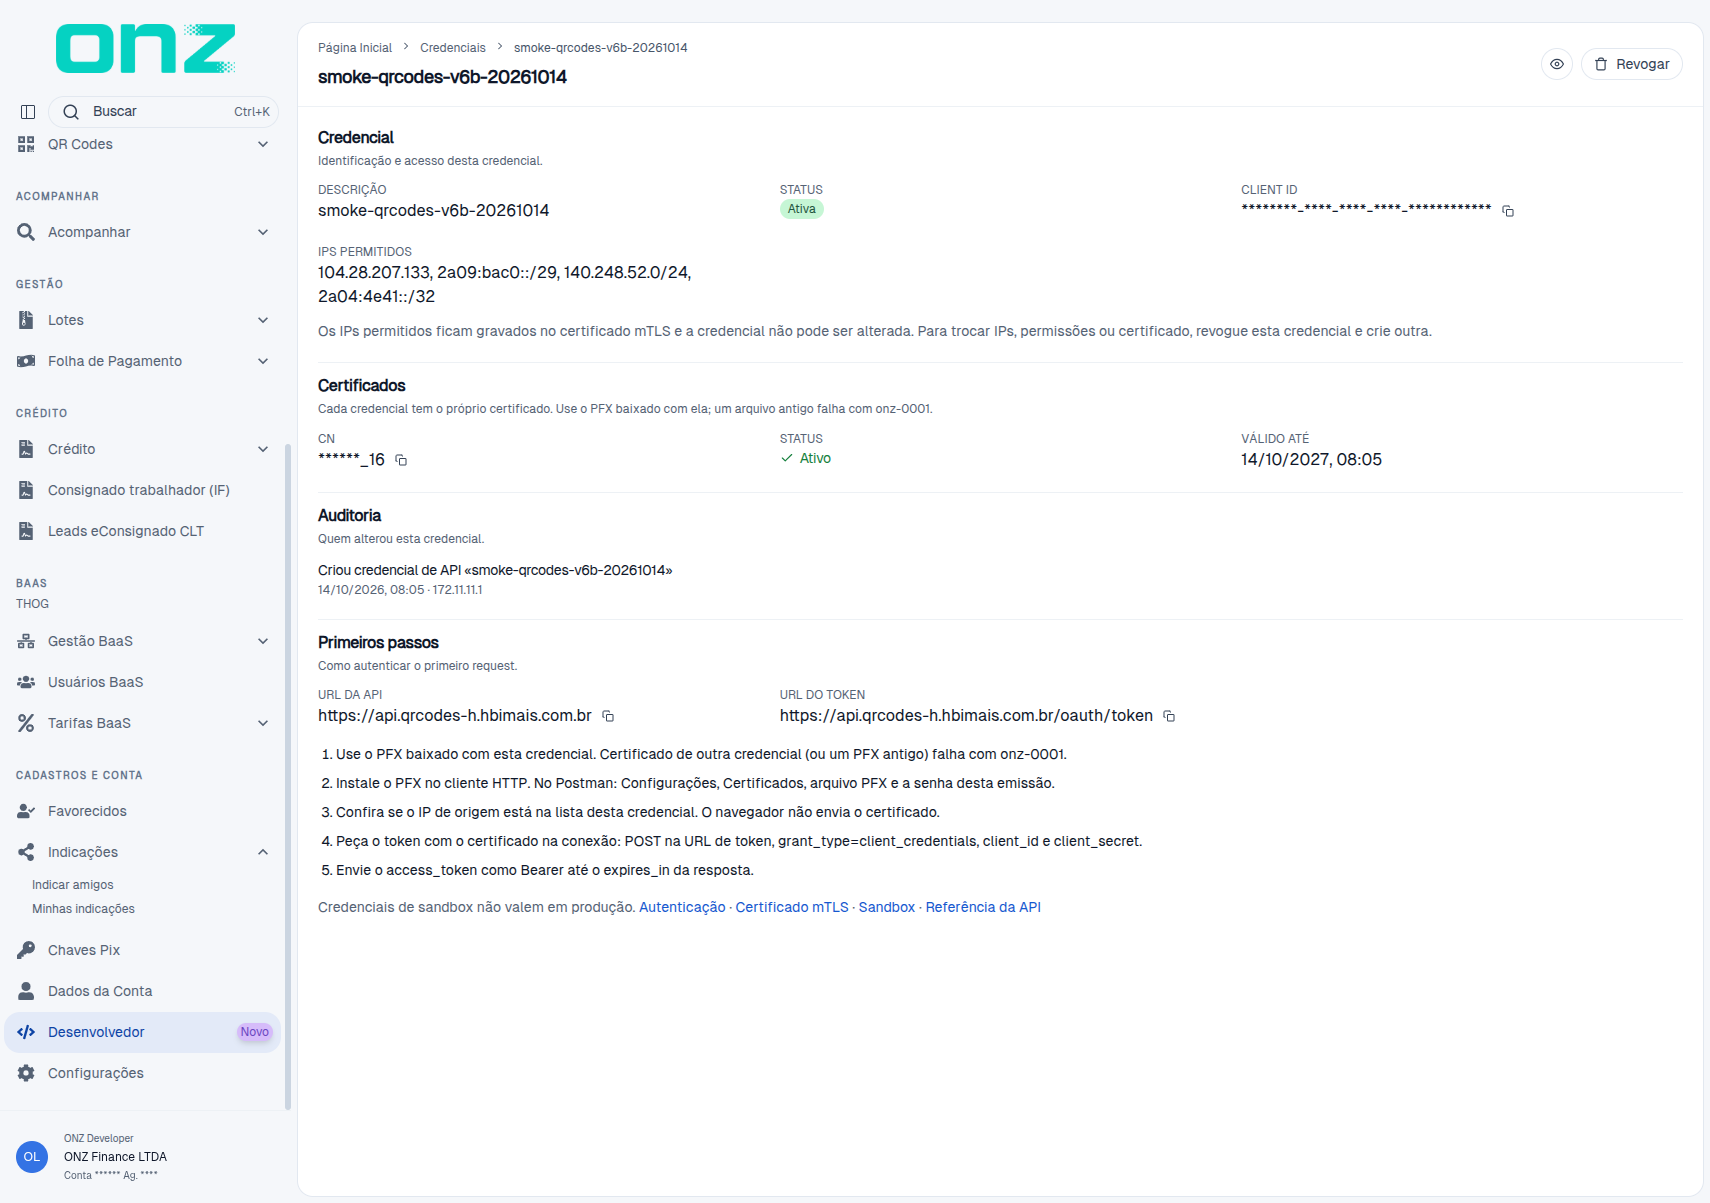Screen dimensions: 1710x1203
Task: Expand the Acompanhar menu chevron
Action: (263, 232)
